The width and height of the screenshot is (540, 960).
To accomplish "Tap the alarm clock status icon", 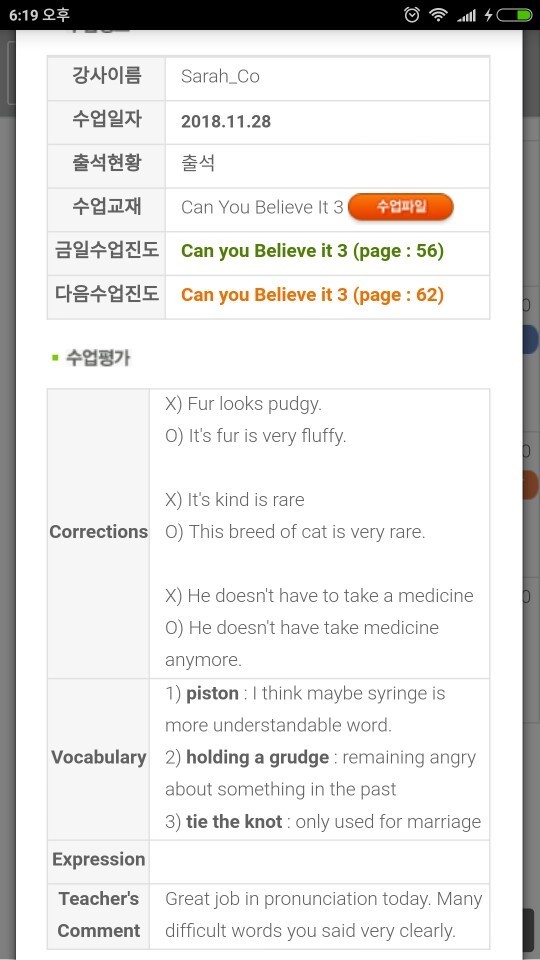I will point(412,14).
